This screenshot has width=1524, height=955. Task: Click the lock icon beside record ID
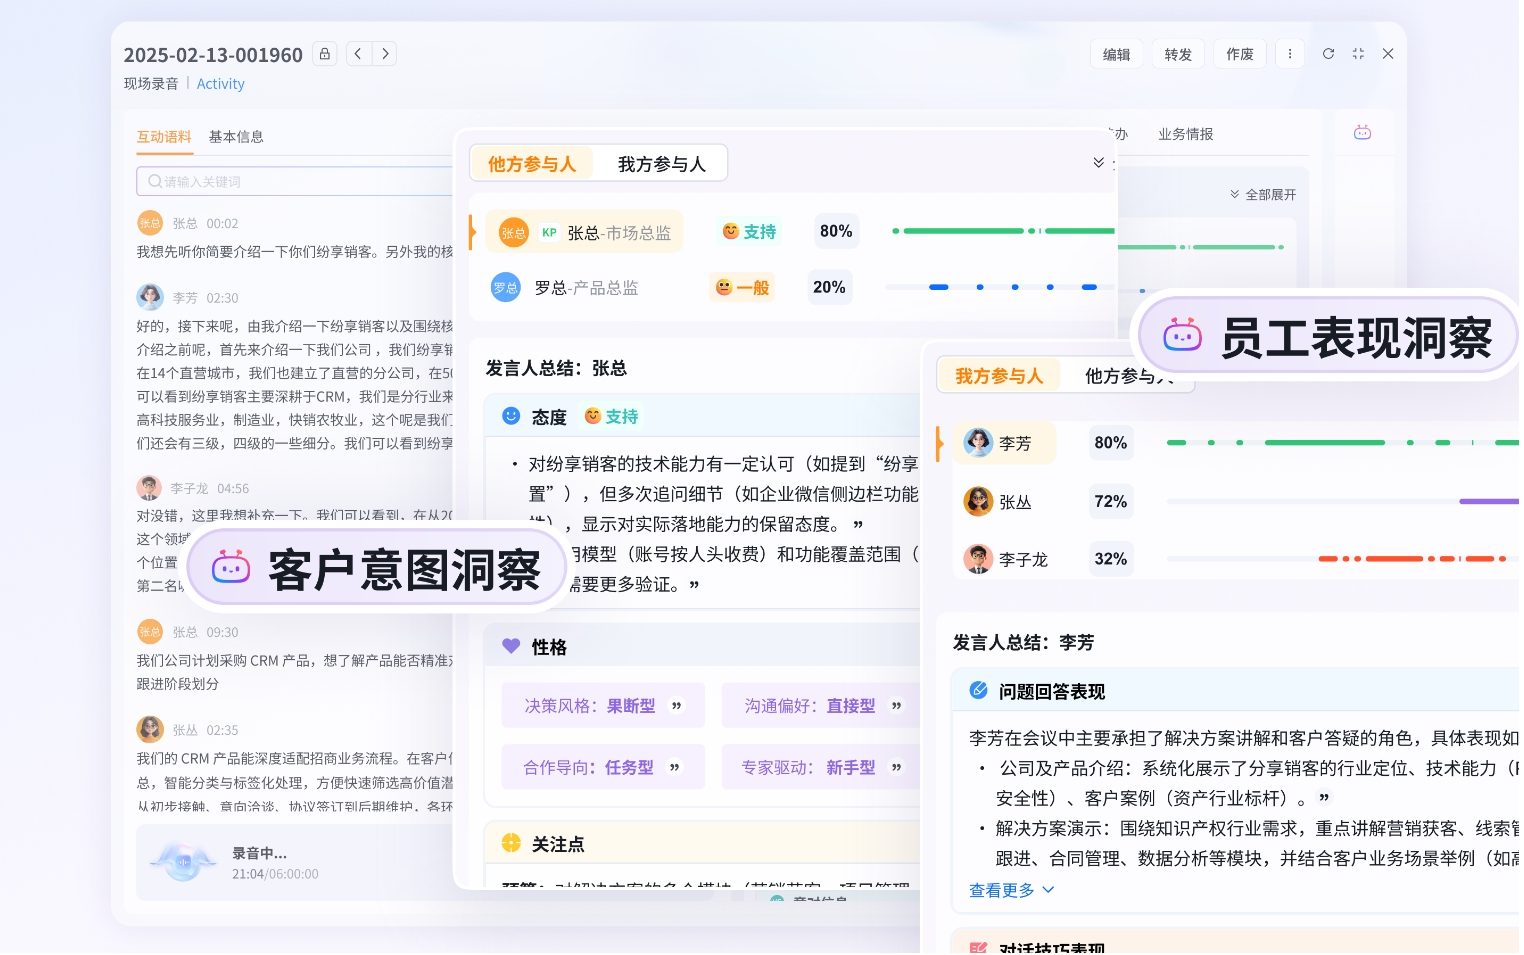(x=324, y=54)
